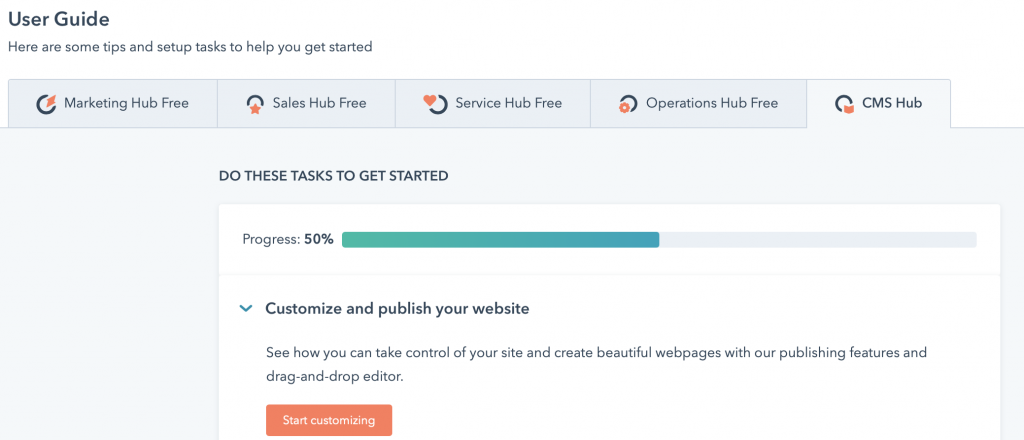Screen dimensions: 1024x440
Task: Click the Sales Hub star icon
Action: click(255, 103)
